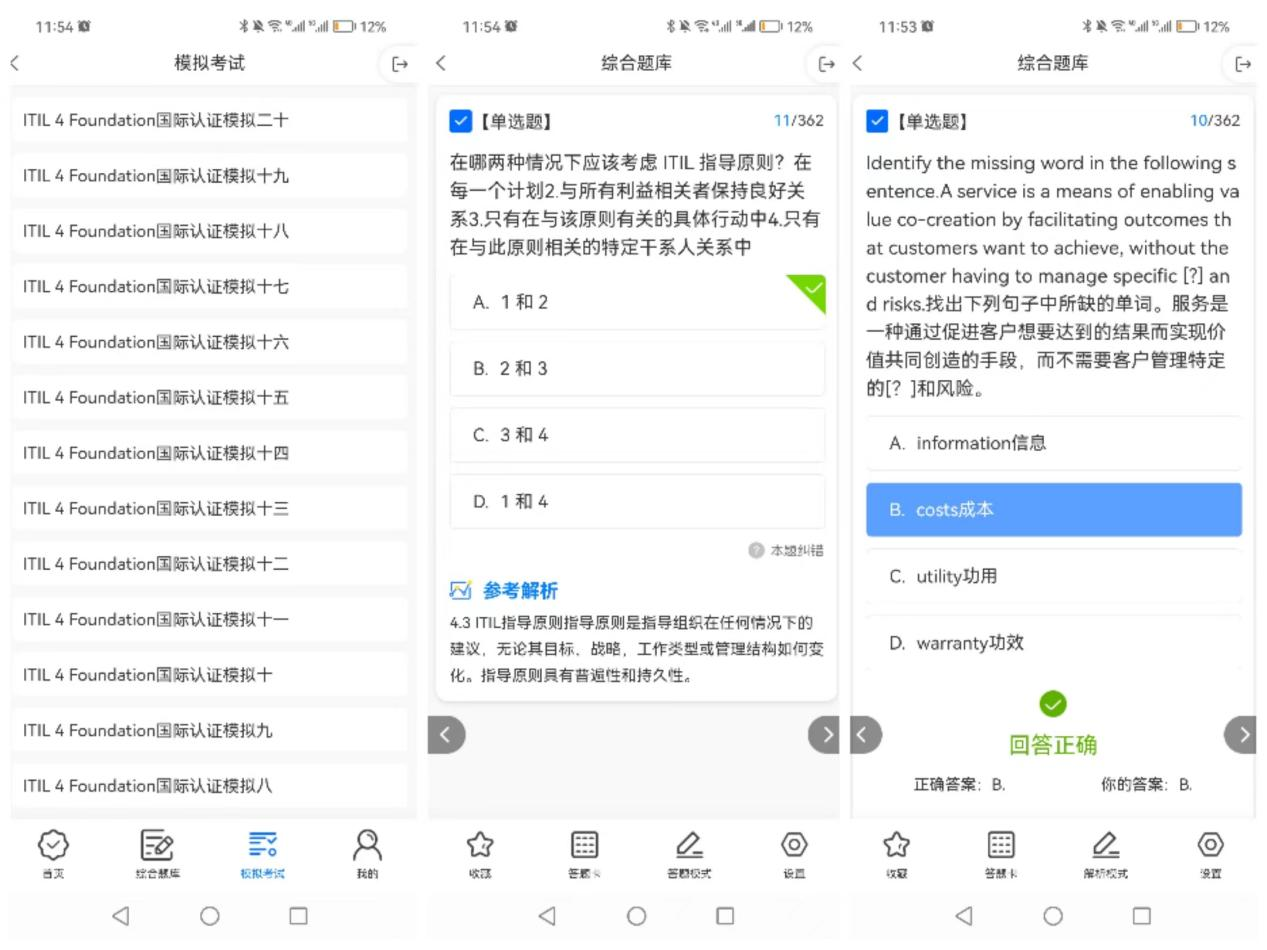Tap the header back arrow on question 11 screen
1267x950 pixels.
point(441,63)
